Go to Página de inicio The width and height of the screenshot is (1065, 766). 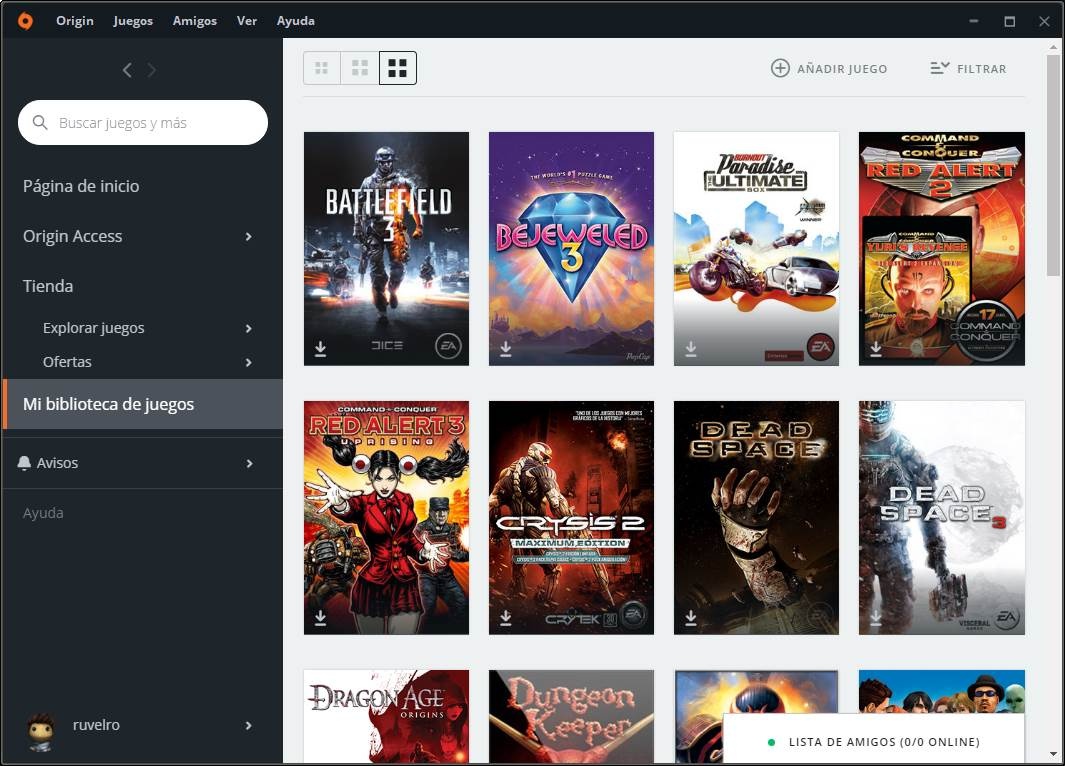81,186
